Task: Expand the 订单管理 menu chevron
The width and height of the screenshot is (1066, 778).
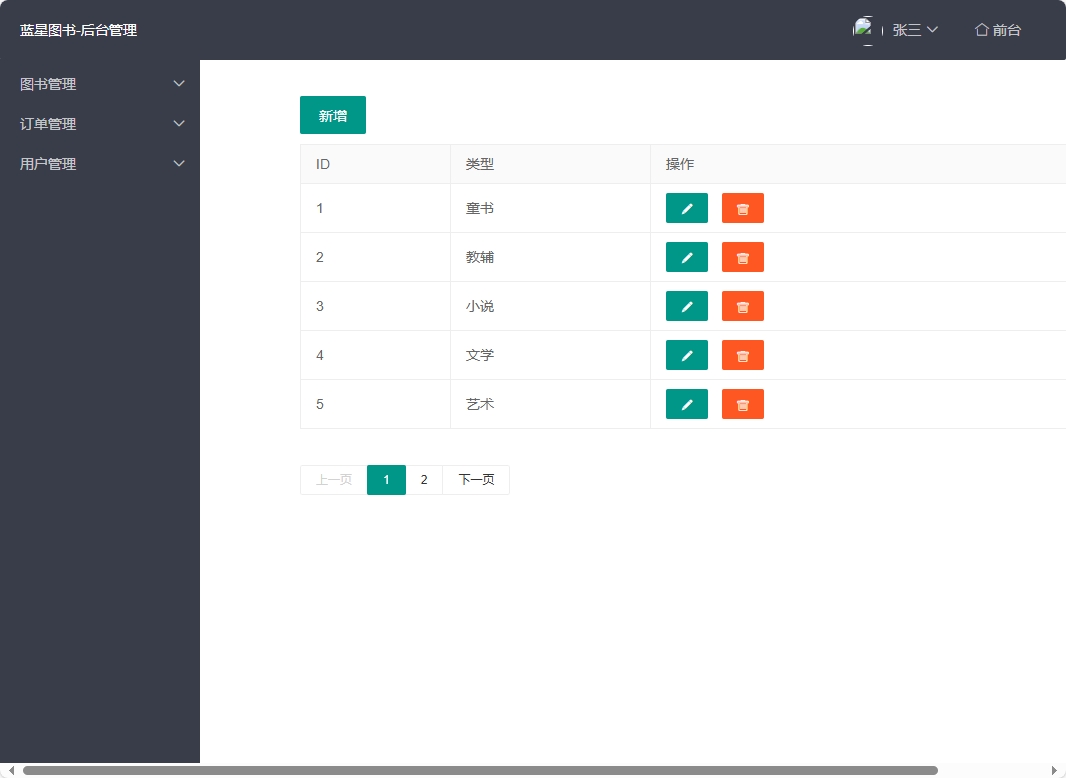Action: [x=179, y=124]
